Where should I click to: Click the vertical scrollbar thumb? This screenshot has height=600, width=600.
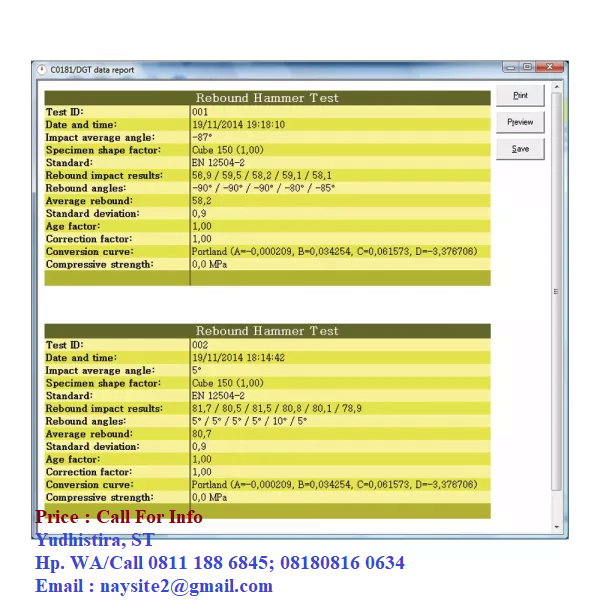(x=557, y=292)
